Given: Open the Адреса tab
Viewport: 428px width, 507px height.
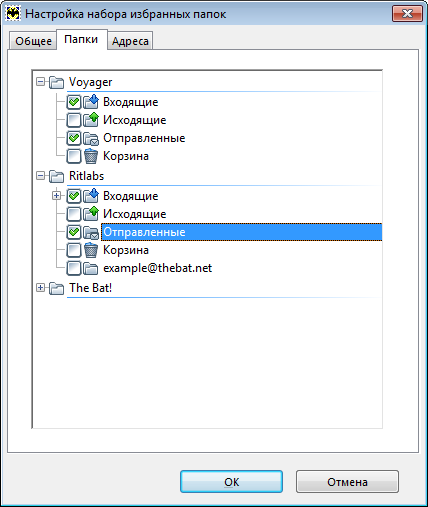Looking at the screenshot, I should pos(130,41).
